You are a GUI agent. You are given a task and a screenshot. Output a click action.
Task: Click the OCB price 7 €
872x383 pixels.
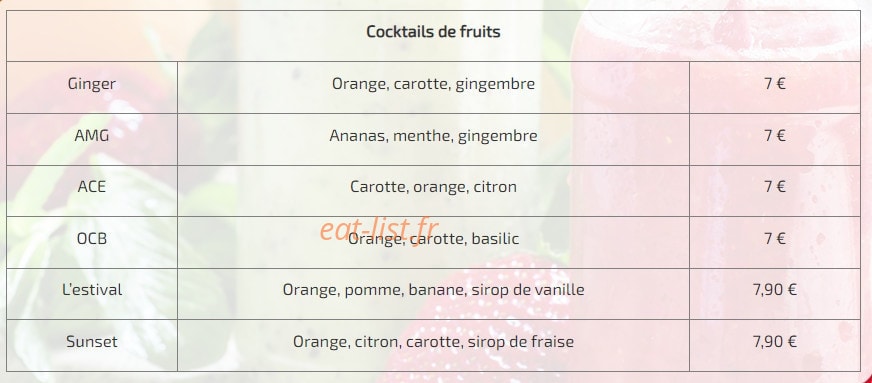tap(775, 239)
